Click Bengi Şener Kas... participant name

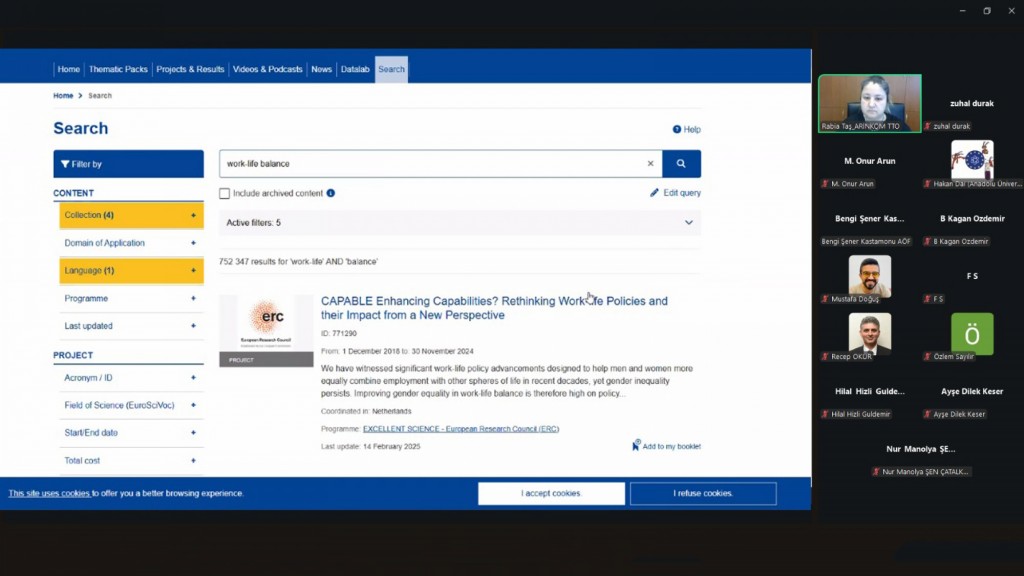pyautogui.click(x=869, y=218)
